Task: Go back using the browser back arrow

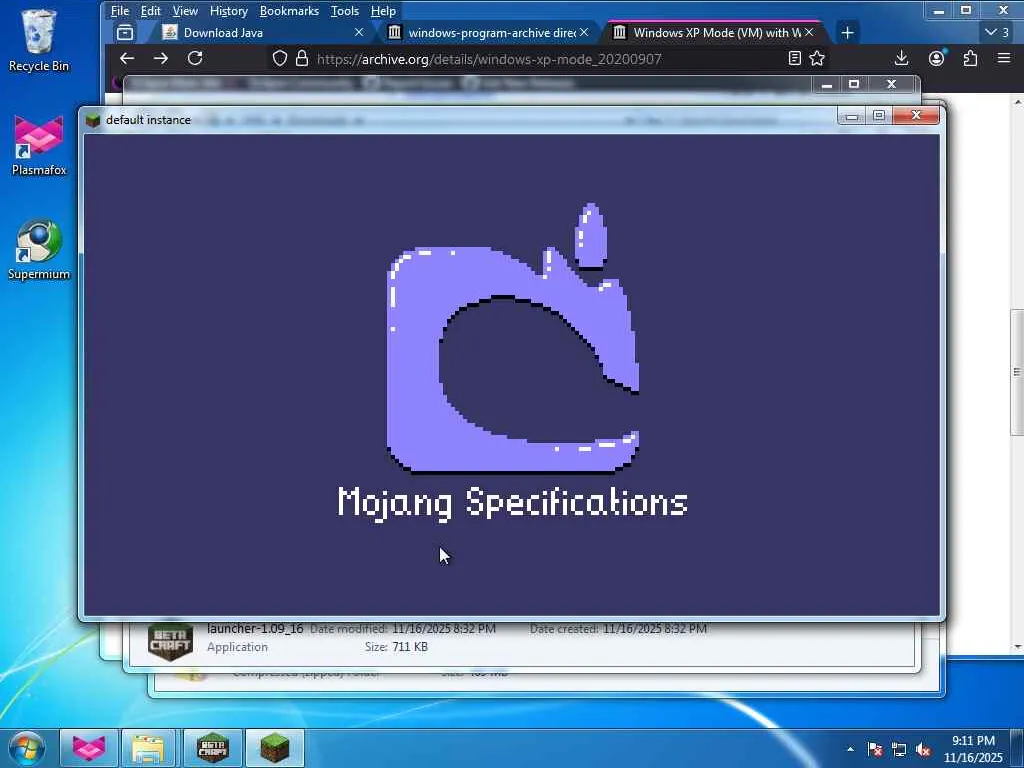Action: [x=127, y=58]
